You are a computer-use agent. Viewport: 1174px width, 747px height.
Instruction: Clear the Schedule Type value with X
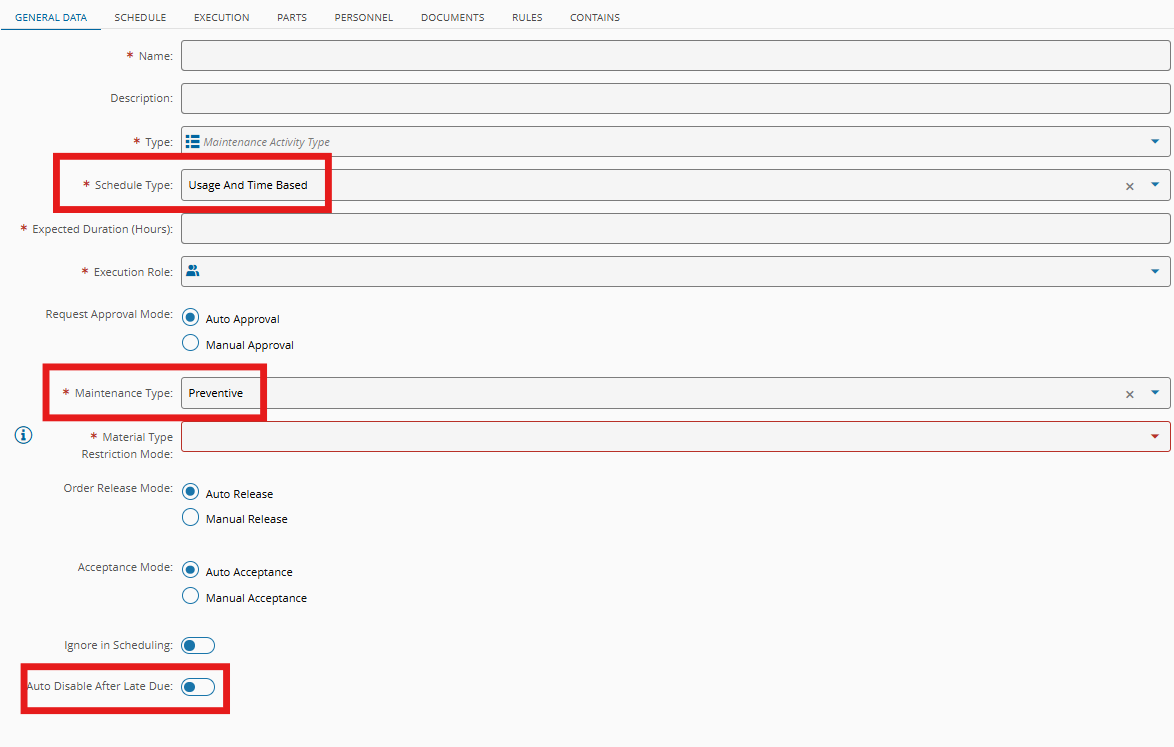click(1130, 186)
